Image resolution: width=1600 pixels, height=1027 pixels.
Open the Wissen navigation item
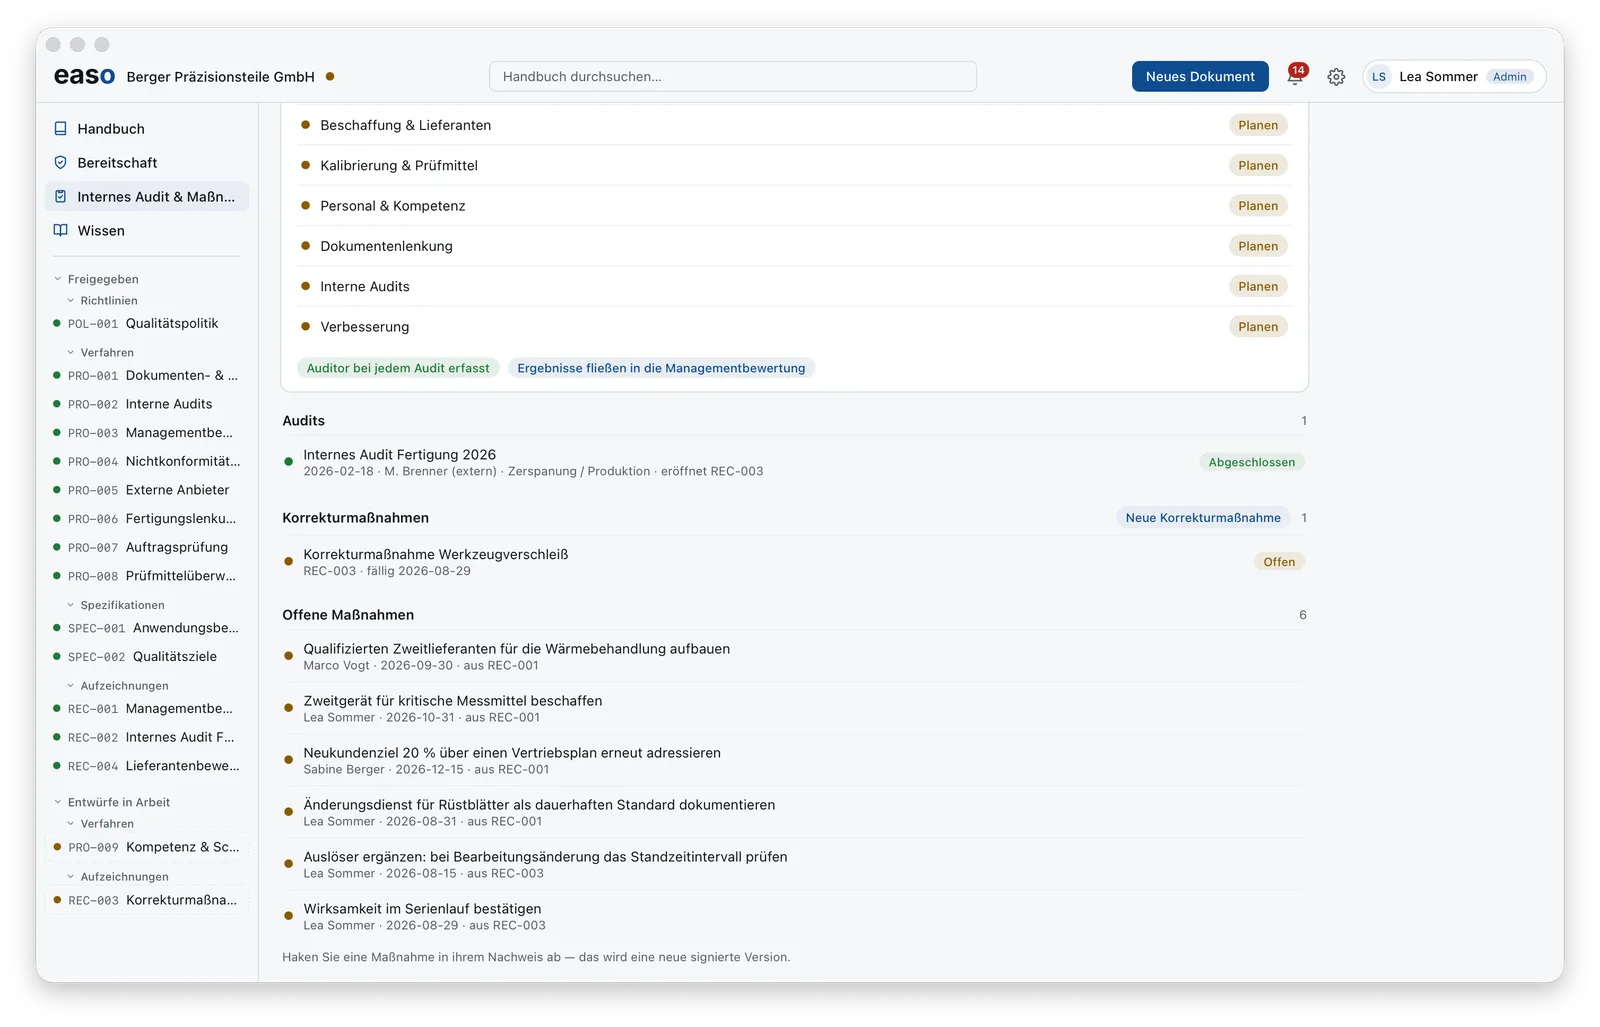tap(147, 231)
